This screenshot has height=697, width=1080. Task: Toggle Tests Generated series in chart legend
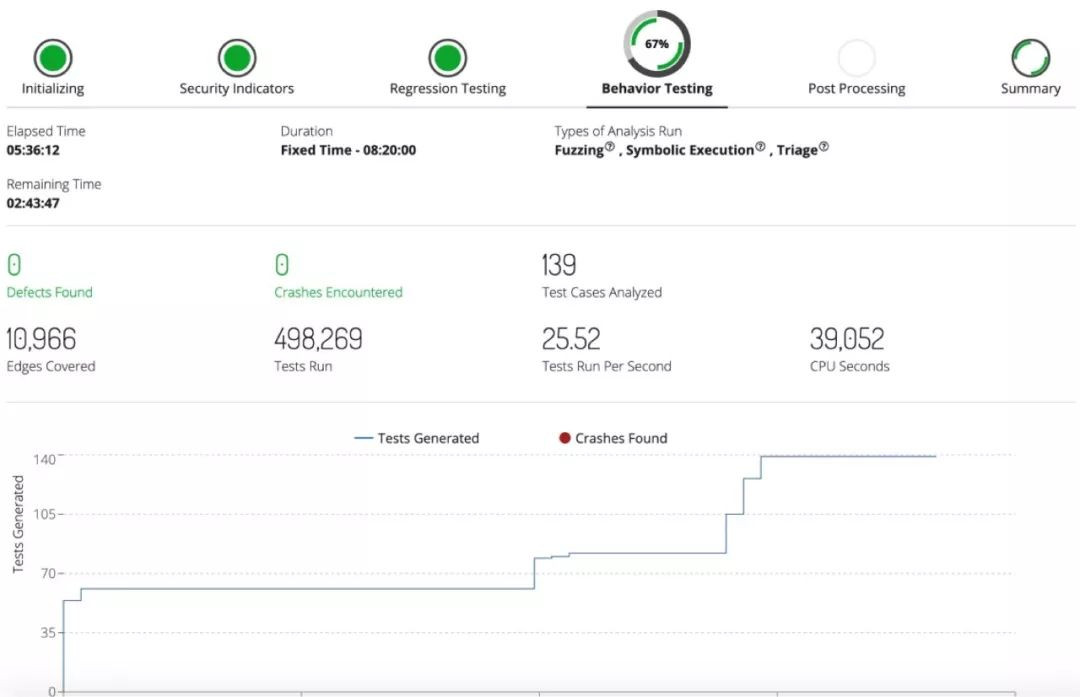click(x=417, y=438)
